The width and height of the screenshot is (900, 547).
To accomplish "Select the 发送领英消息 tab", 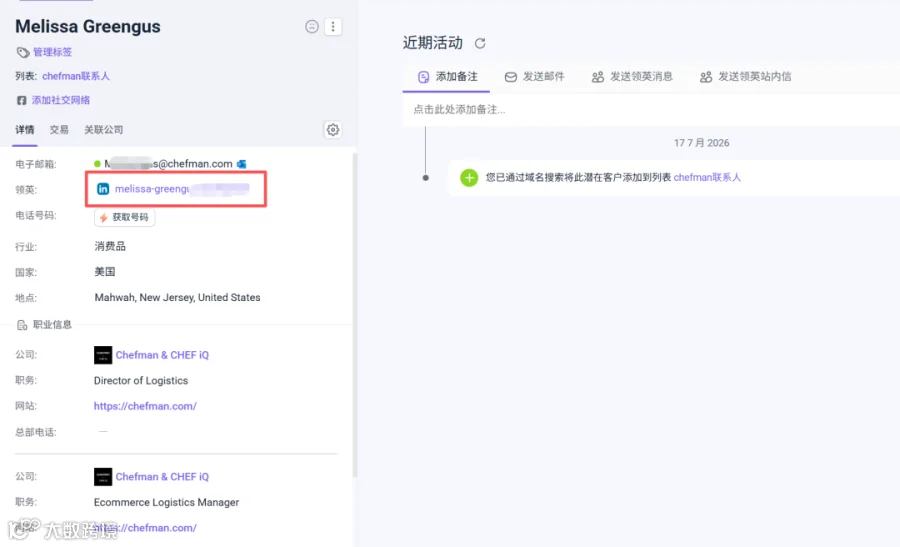I will coord(632,76).
